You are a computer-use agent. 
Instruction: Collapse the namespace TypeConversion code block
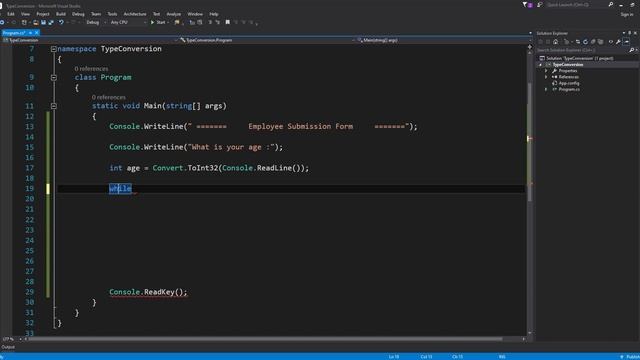[x=53, y=49]
